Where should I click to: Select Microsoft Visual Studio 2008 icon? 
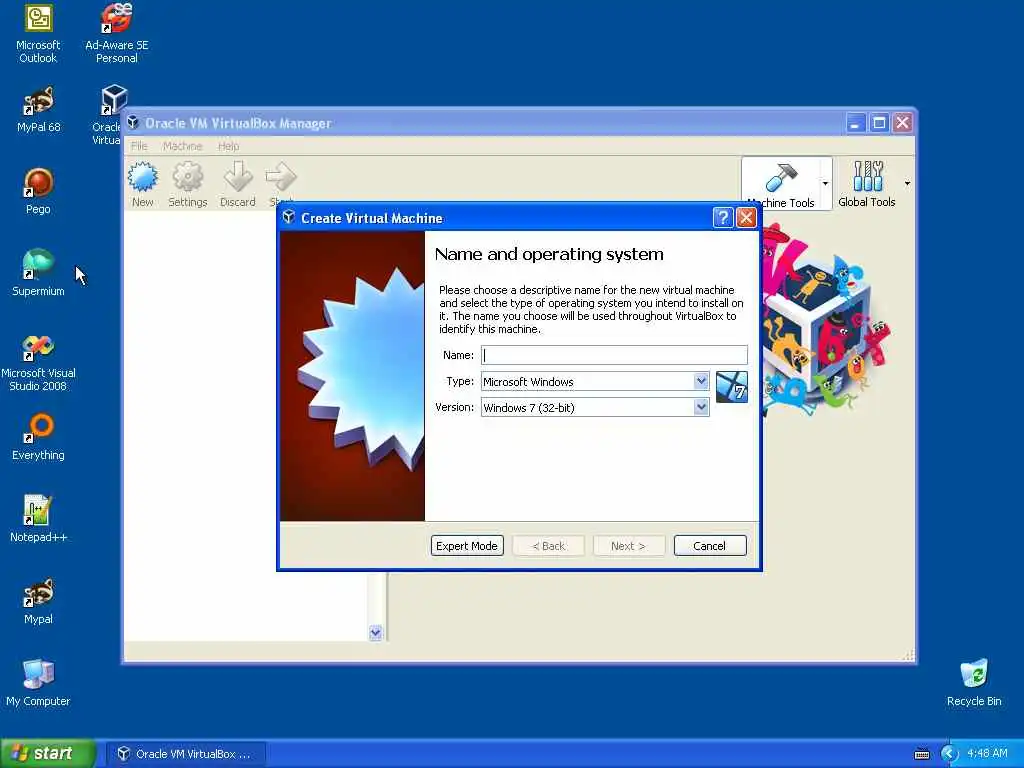38,362
